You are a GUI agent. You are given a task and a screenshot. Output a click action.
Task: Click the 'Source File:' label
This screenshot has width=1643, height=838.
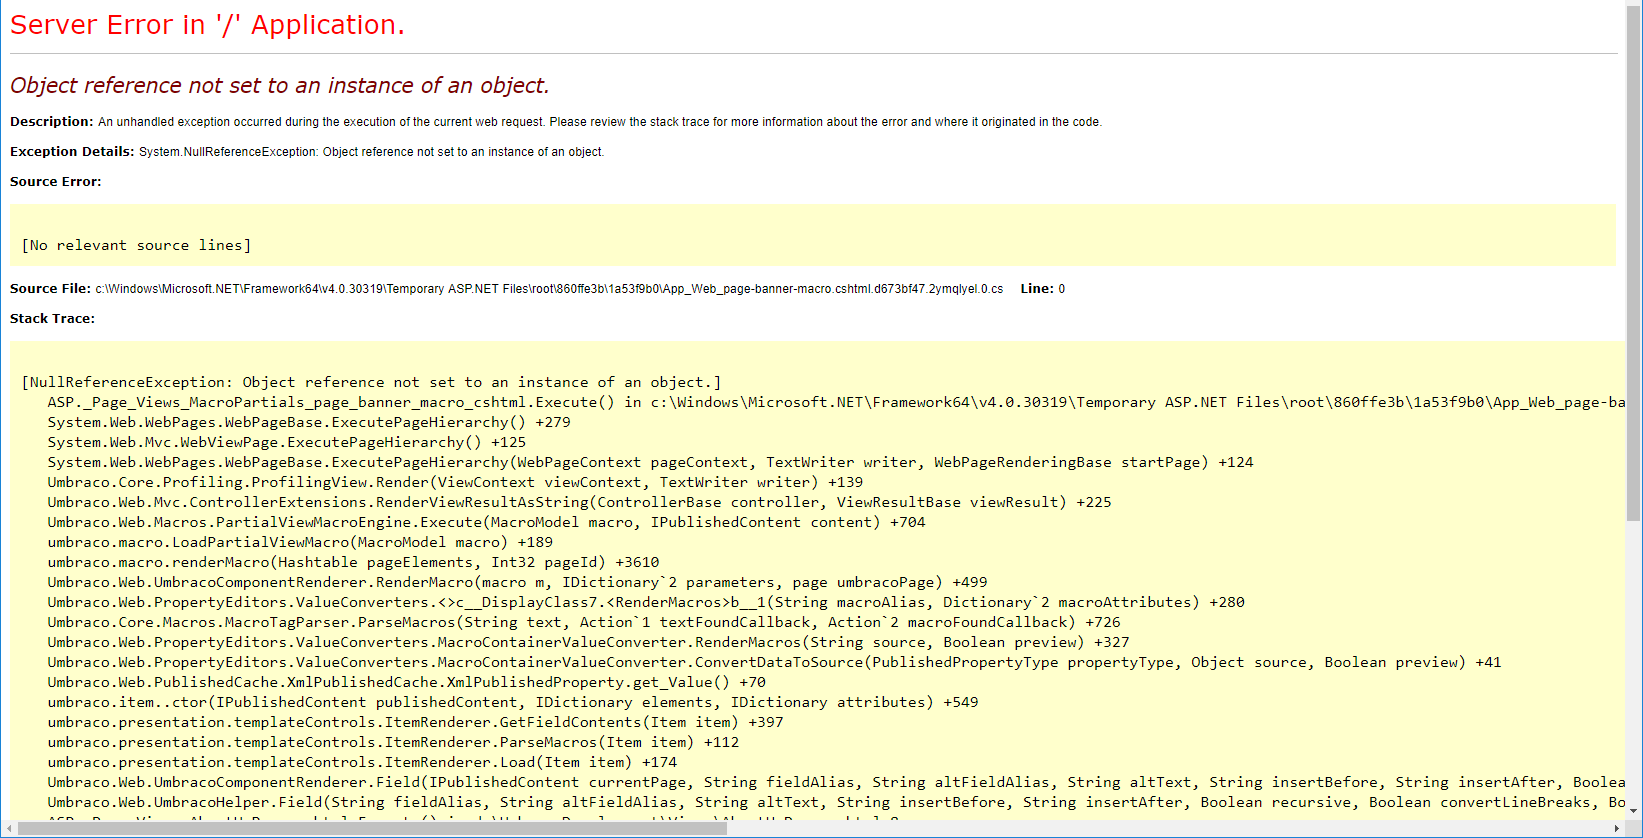click(x=50, y=289)
